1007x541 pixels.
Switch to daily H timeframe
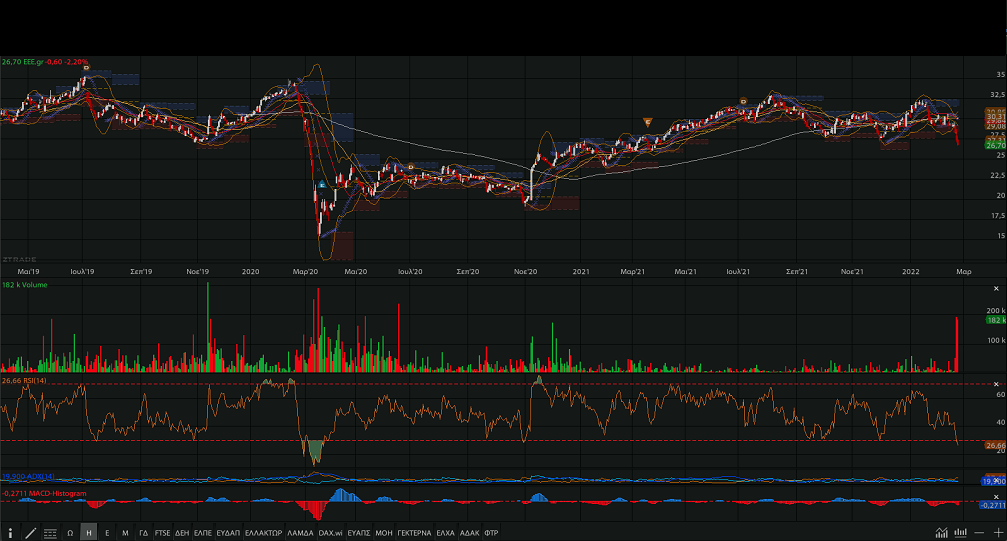pyautogui.click(x=89, y=533)
